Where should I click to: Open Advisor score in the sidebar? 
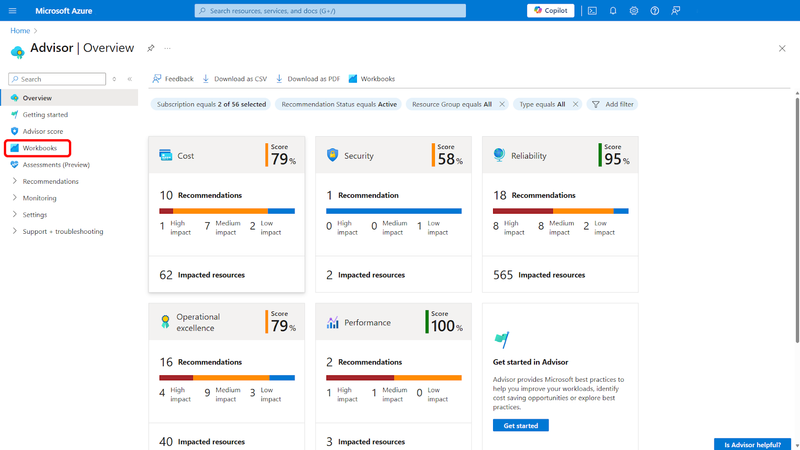(43, 131)
